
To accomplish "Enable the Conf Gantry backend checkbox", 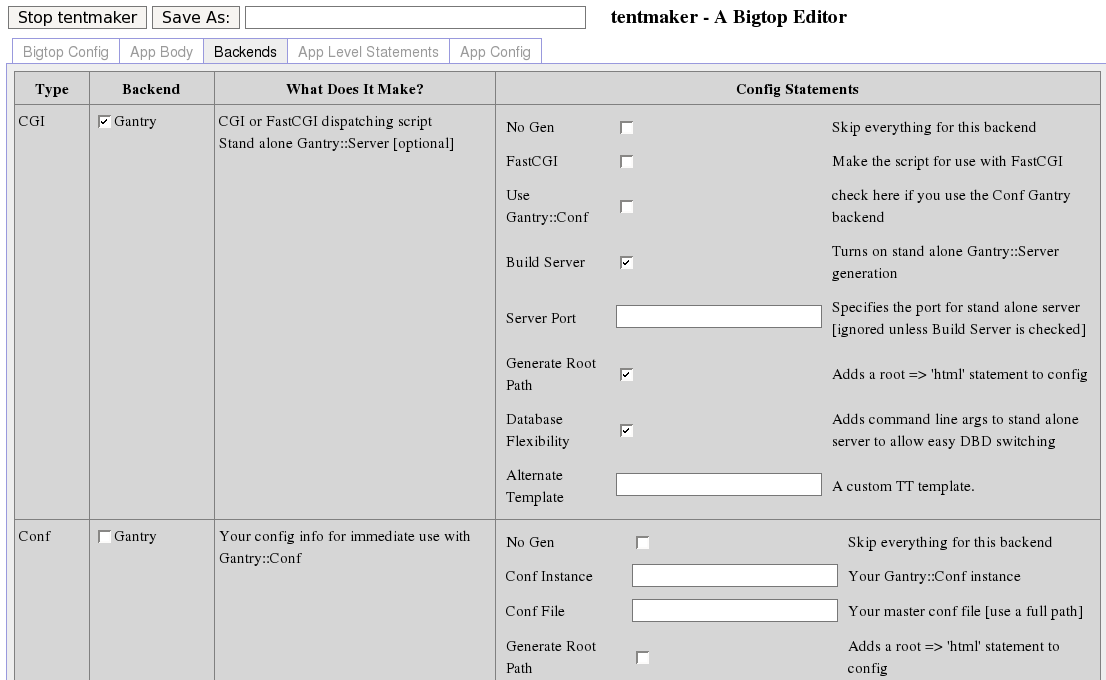I will [104, 537].
